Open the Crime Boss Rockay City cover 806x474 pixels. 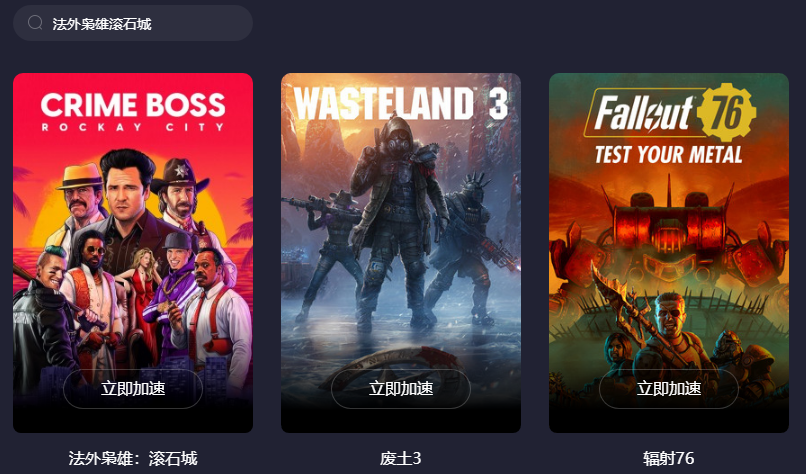[x=133, y=252]
